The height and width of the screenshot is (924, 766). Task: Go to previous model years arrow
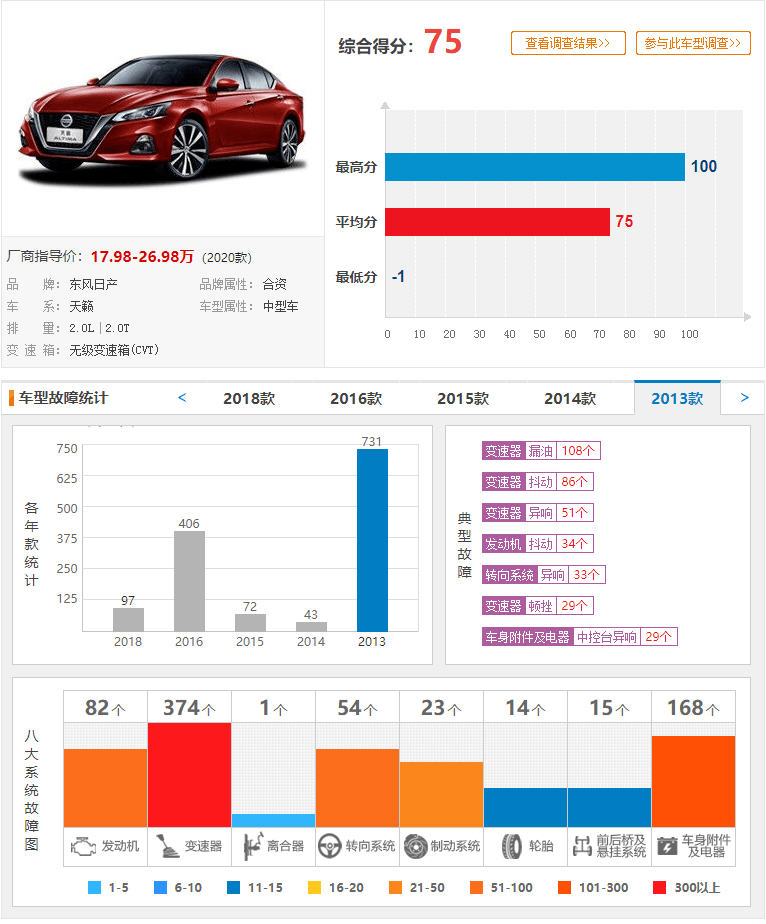click(182, 398)
